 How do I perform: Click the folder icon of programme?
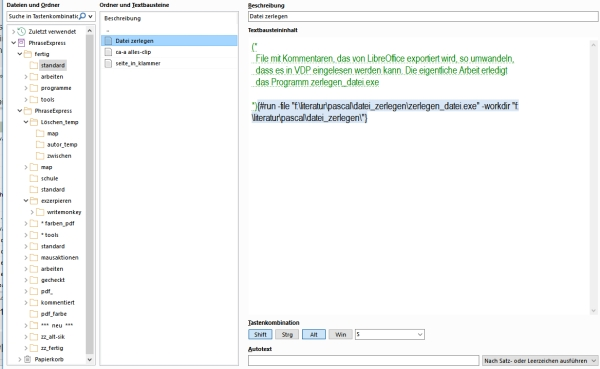(x=34, y=88)
